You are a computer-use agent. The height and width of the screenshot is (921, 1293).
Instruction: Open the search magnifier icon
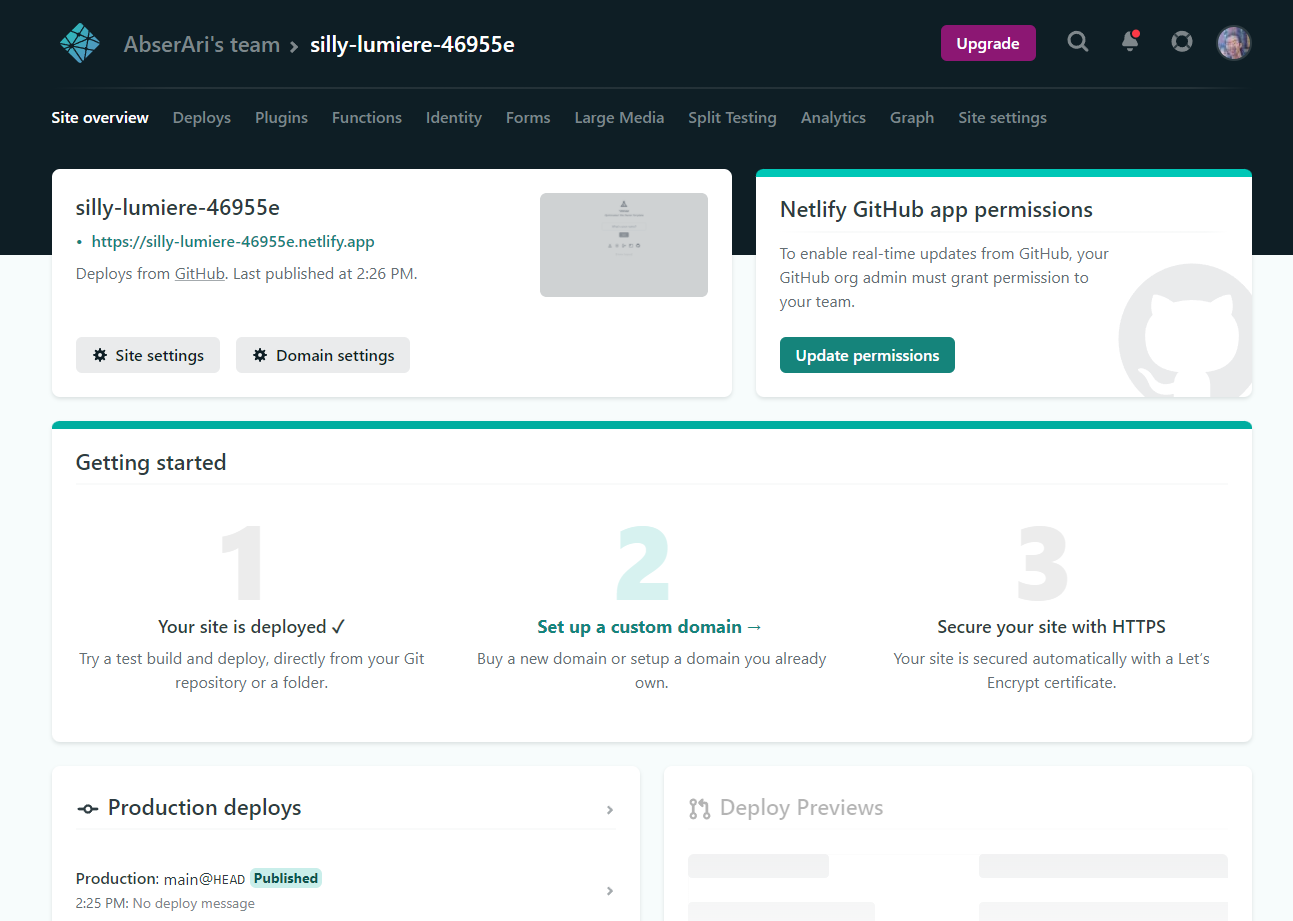pos(1078,42)
